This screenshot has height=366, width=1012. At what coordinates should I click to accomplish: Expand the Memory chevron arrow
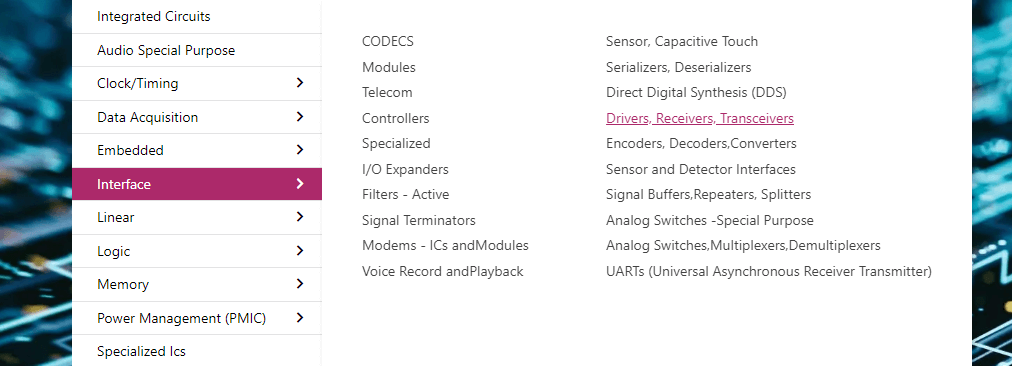pyautogui.click(x=299, y=284)
